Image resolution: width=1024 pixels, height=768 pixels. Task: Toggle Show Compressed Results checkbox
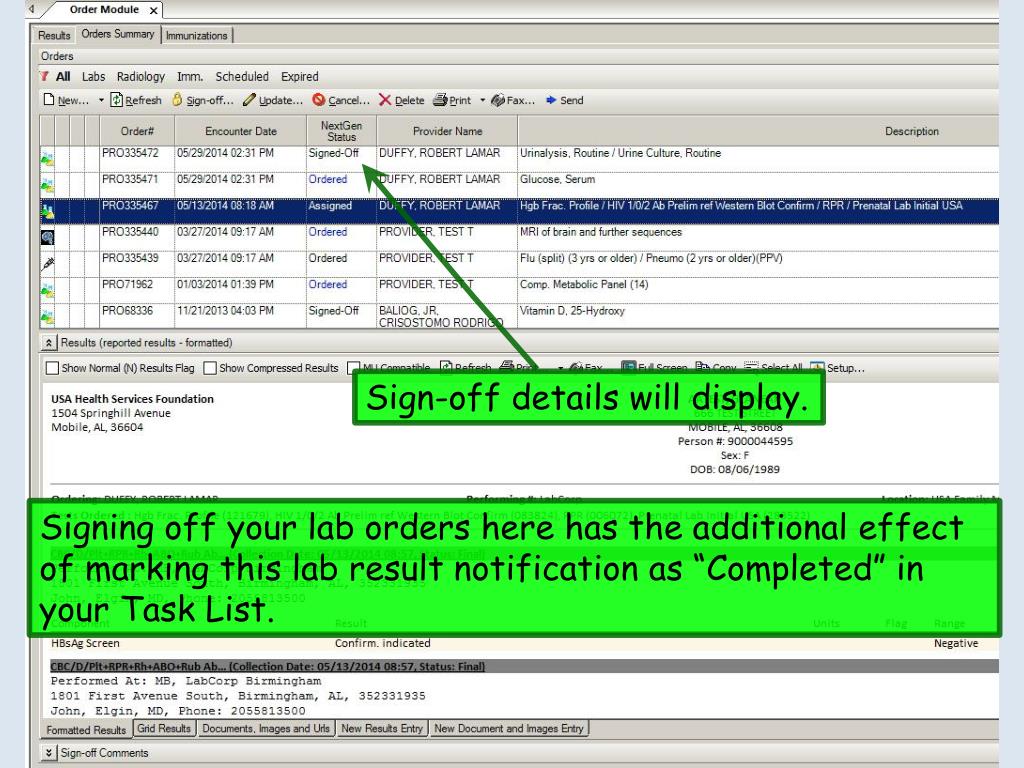(x=210, y=368)
